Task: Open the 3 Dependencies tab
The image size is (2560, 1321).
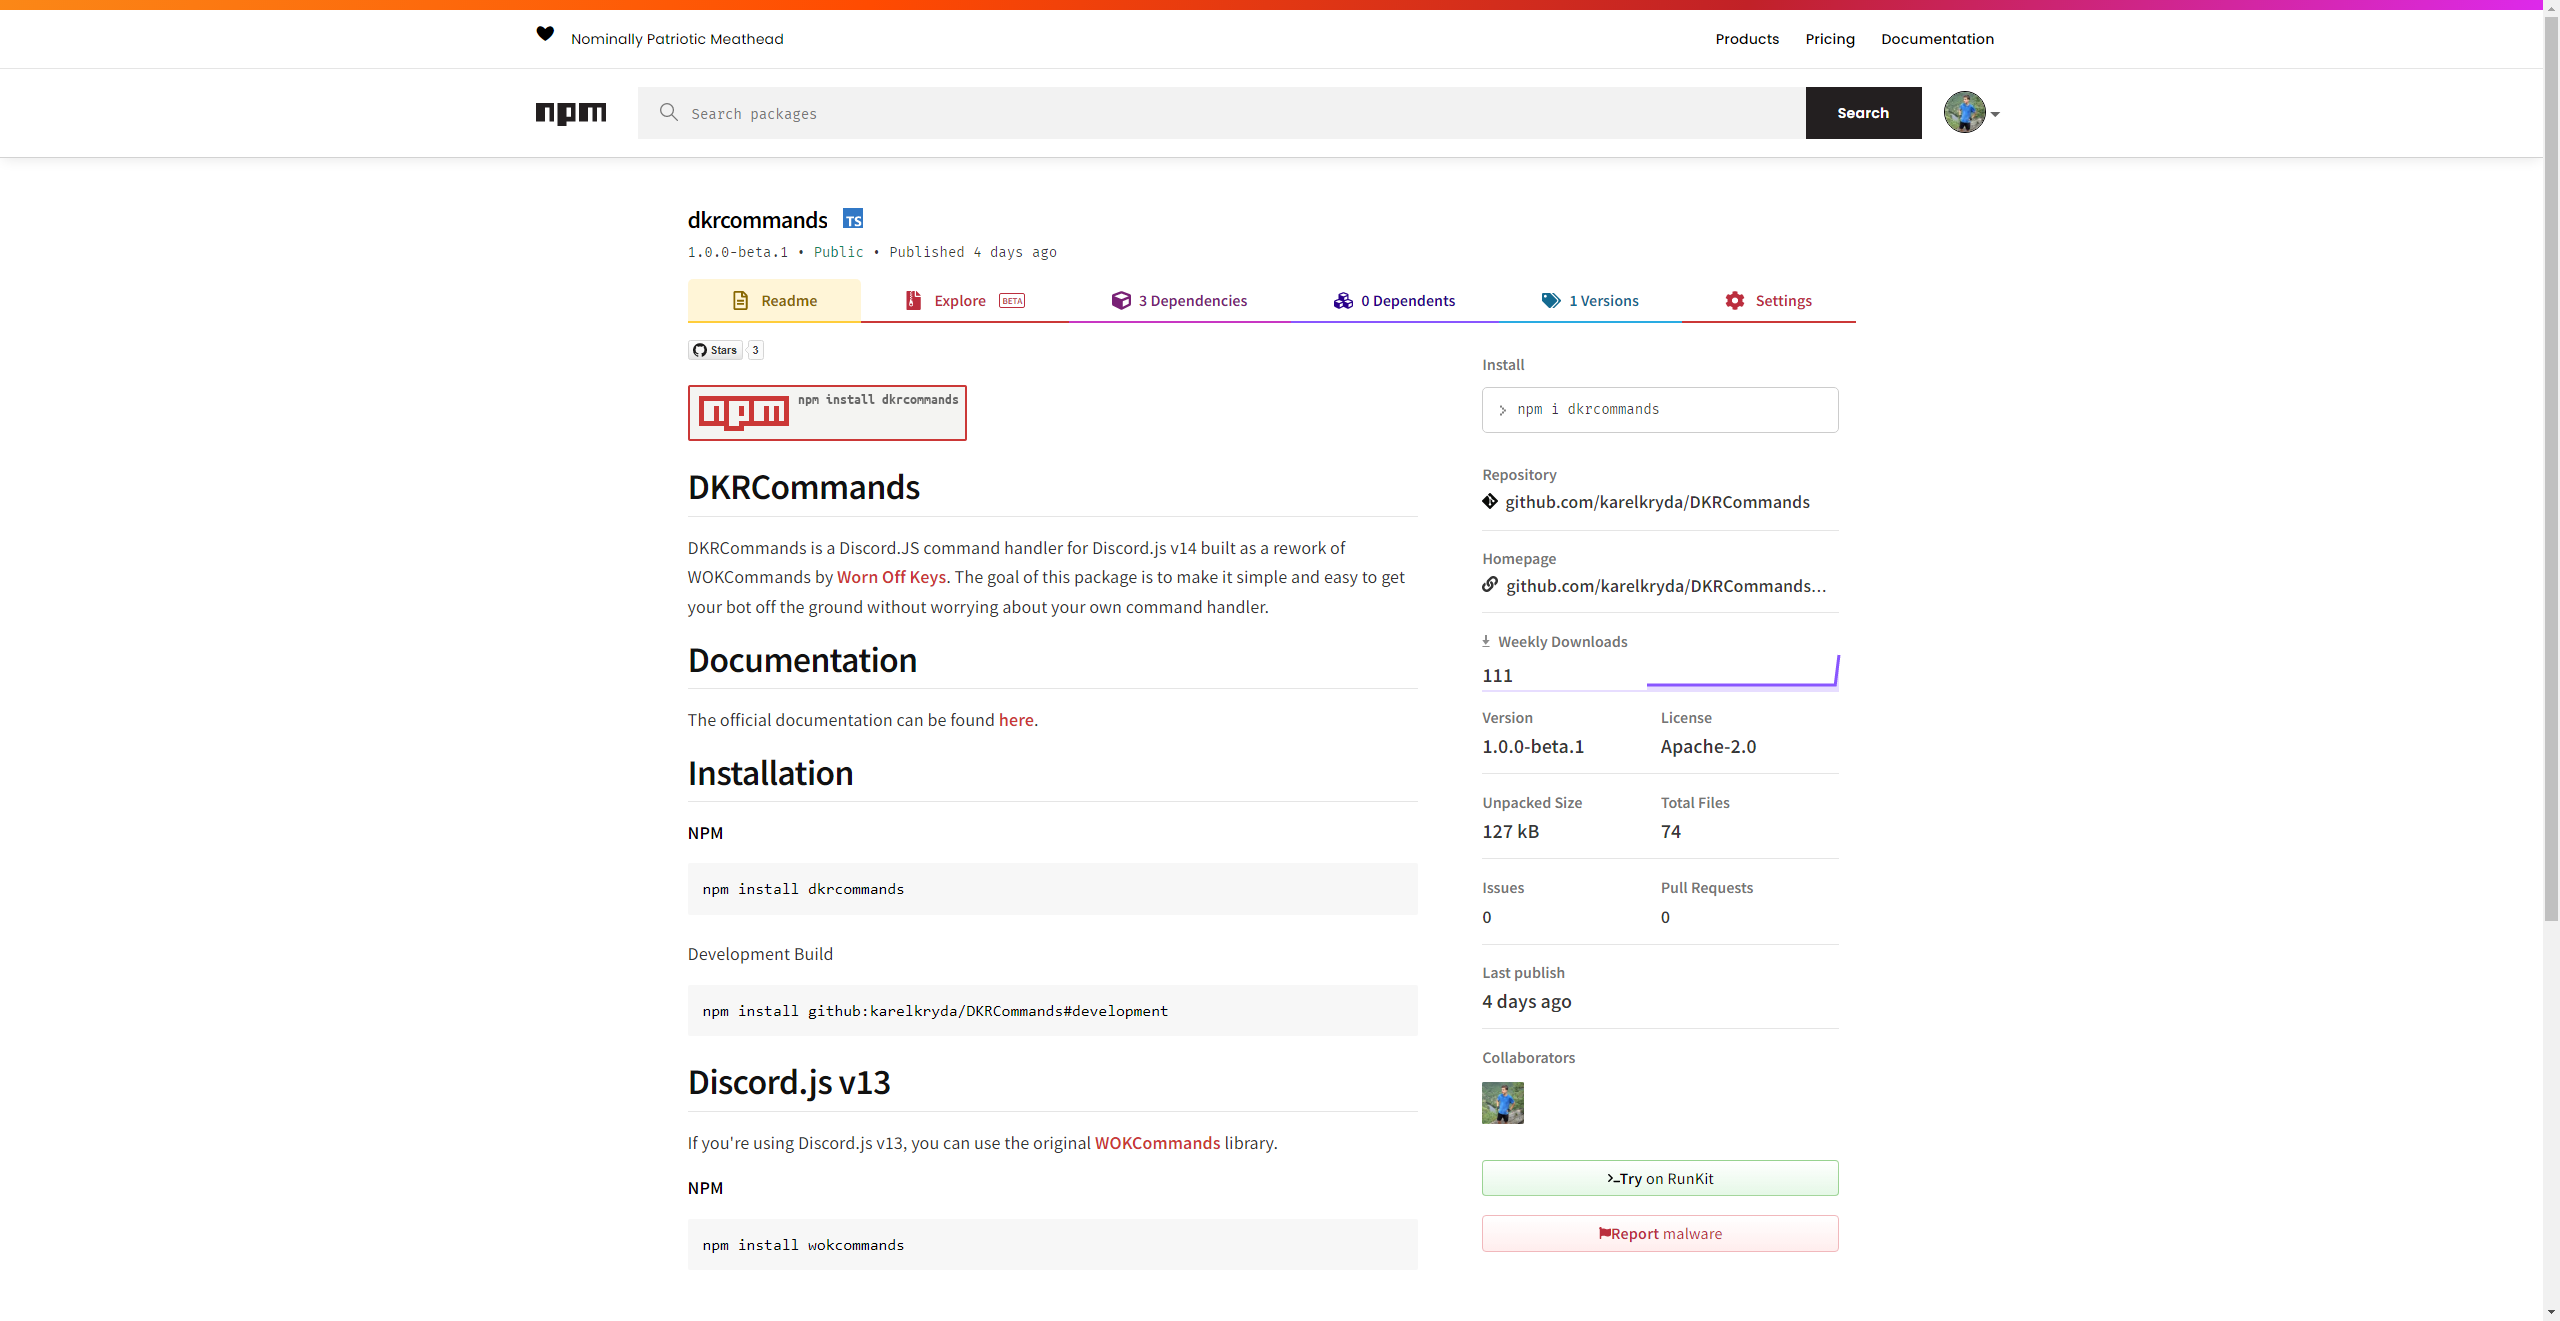Action: pos(1179,301)
